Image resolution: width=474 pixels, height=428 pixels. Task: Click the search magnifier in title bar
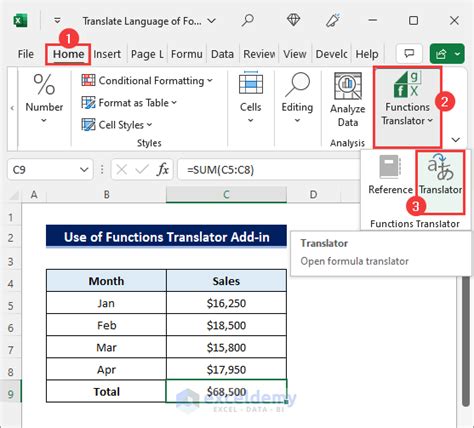248,21
